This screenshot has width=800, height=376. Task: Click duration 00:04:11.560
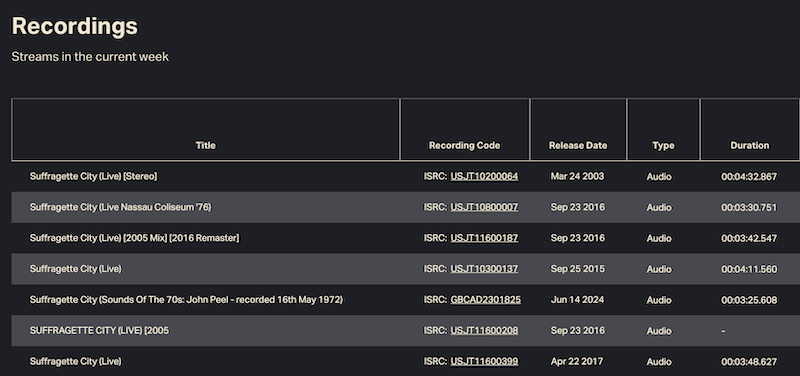tap(749, 269)
